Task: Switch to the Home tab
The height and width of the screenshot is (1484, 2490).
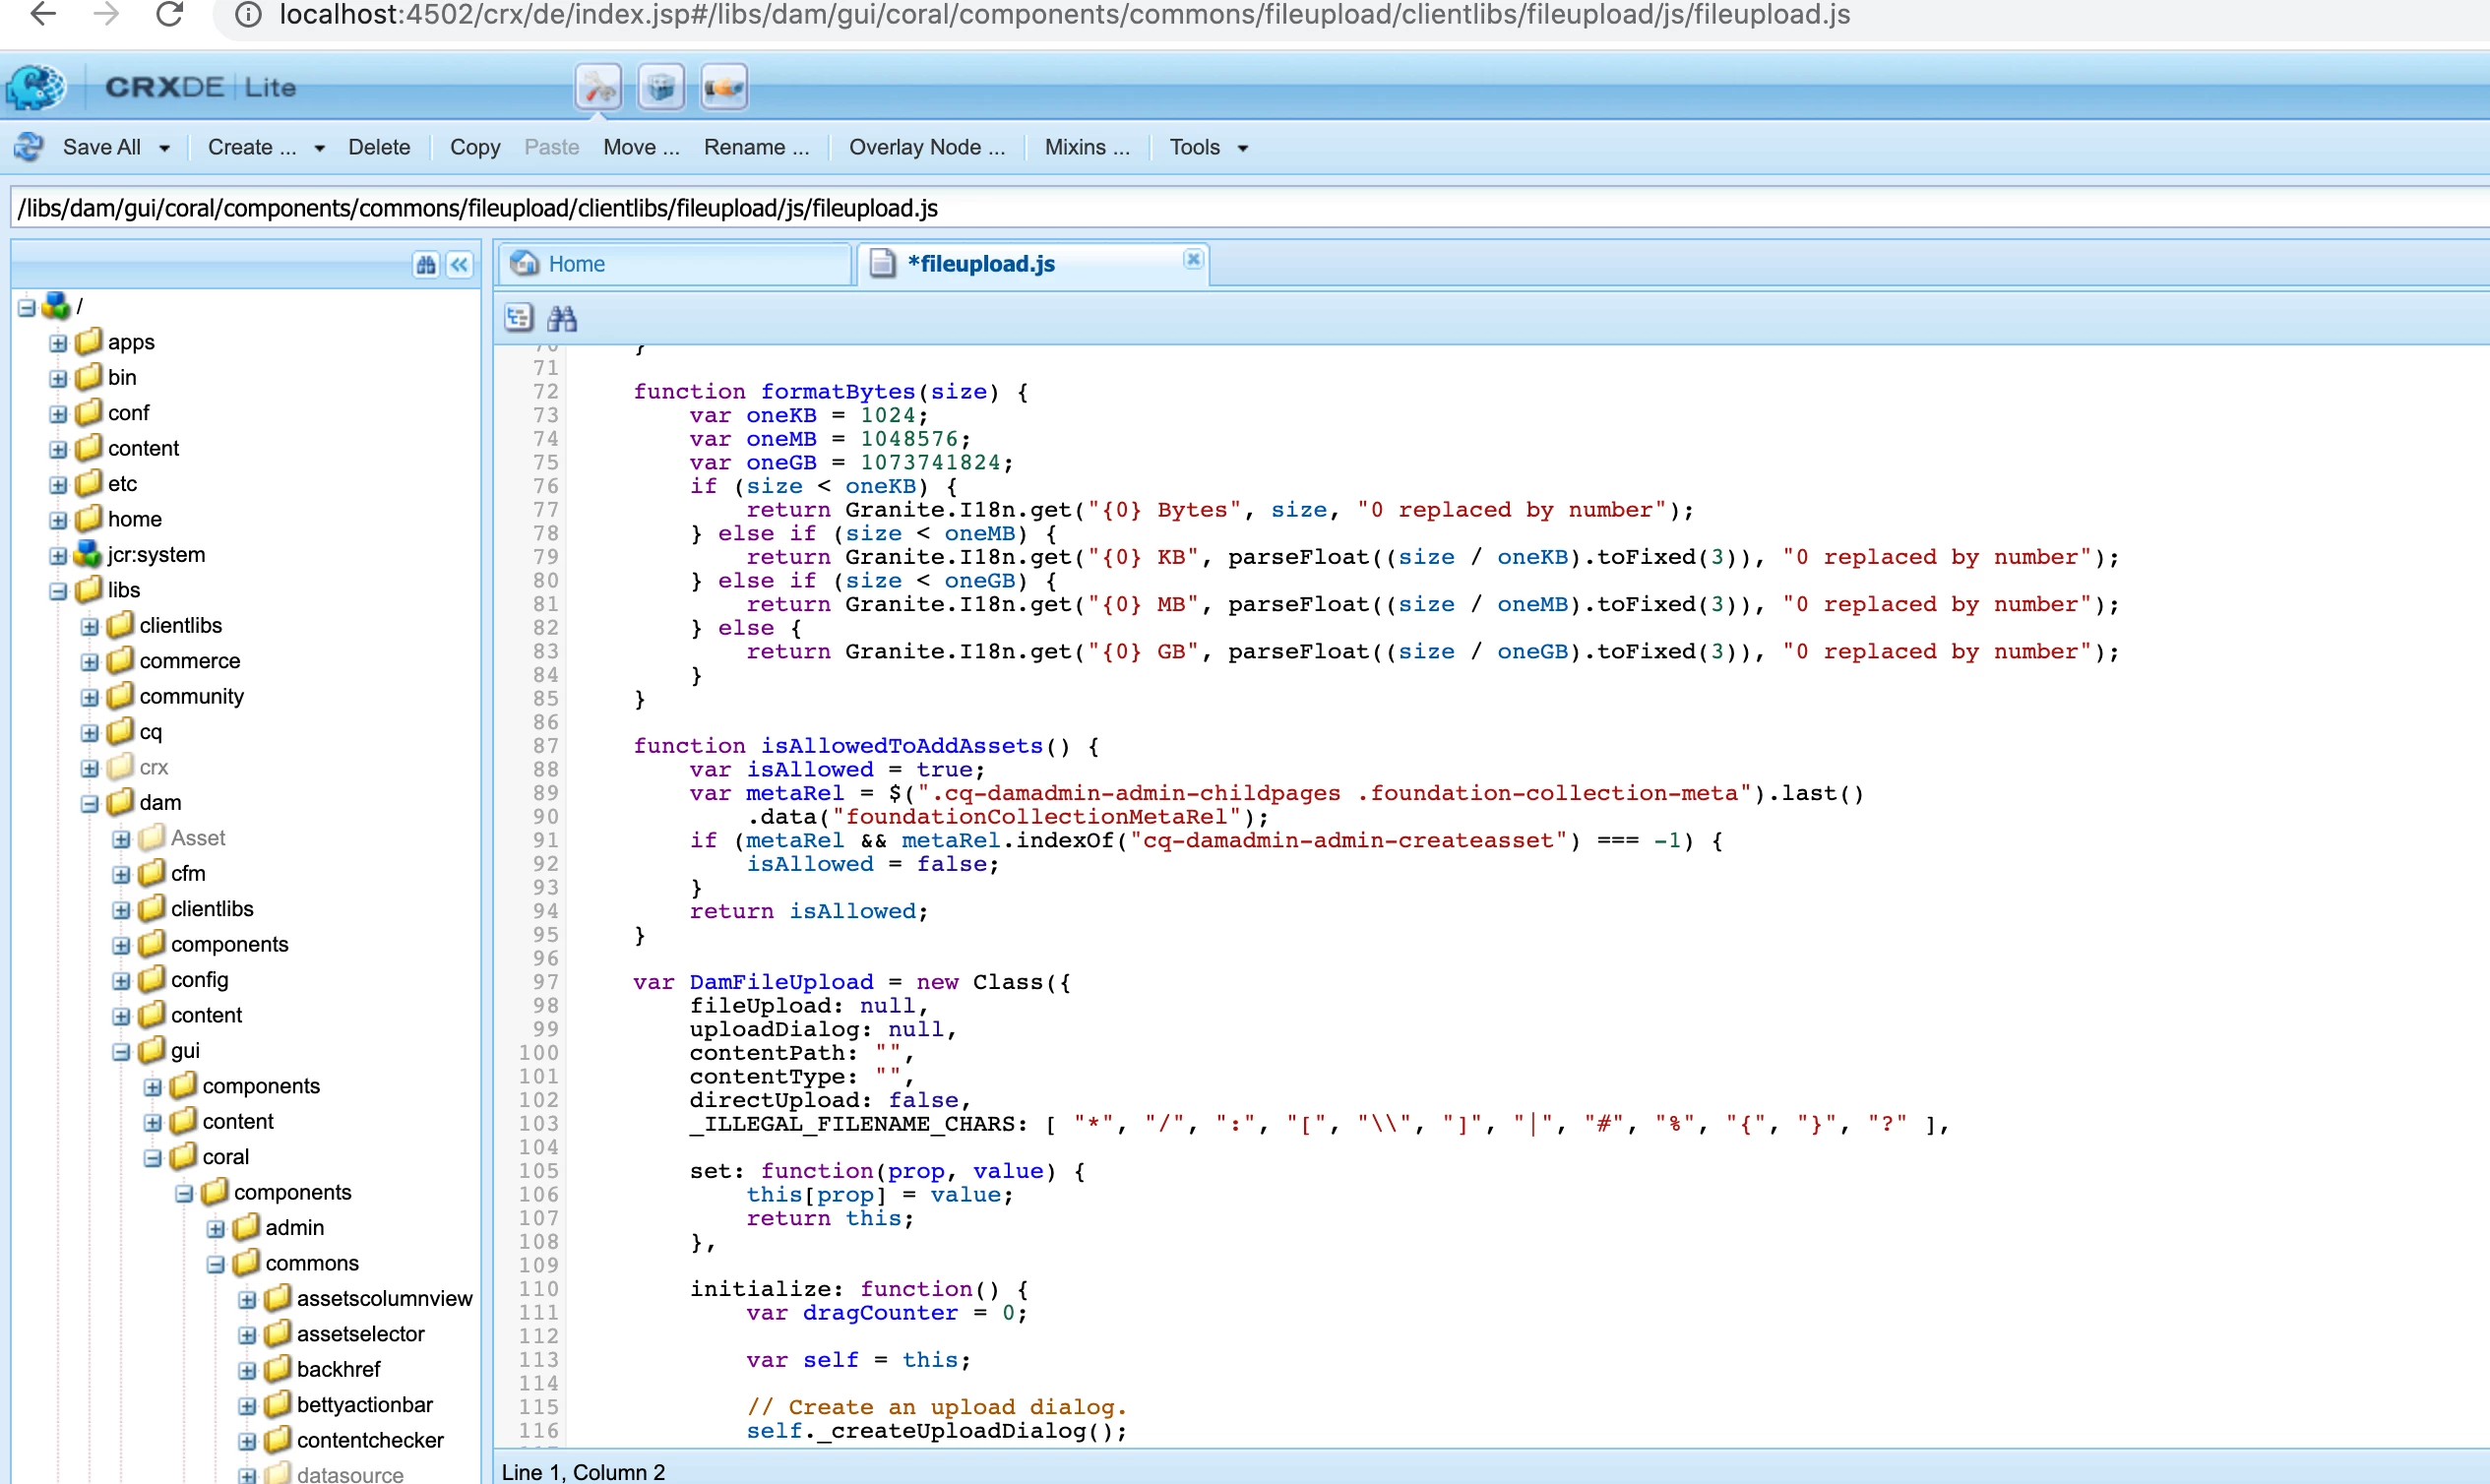Action: pos(576,264)
